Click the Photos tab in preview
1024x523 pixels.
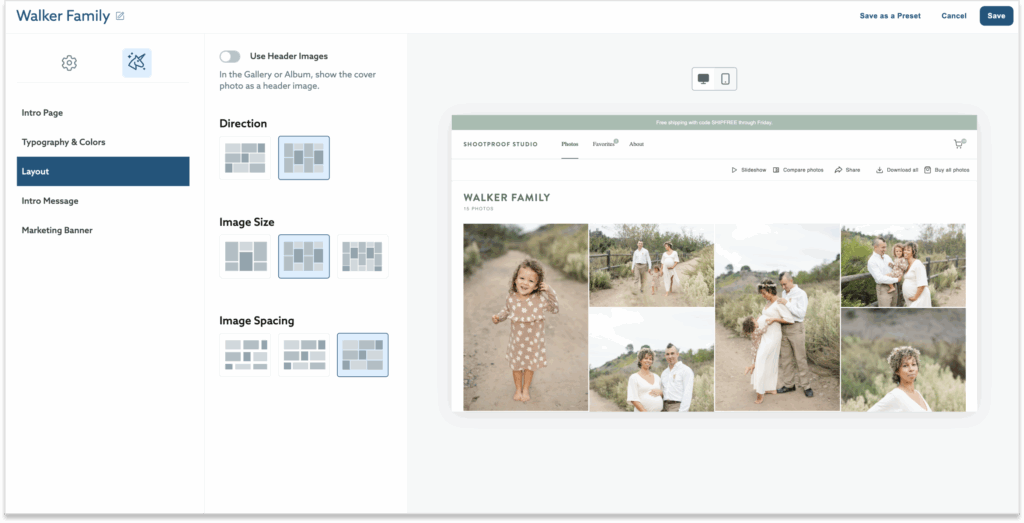569,144
